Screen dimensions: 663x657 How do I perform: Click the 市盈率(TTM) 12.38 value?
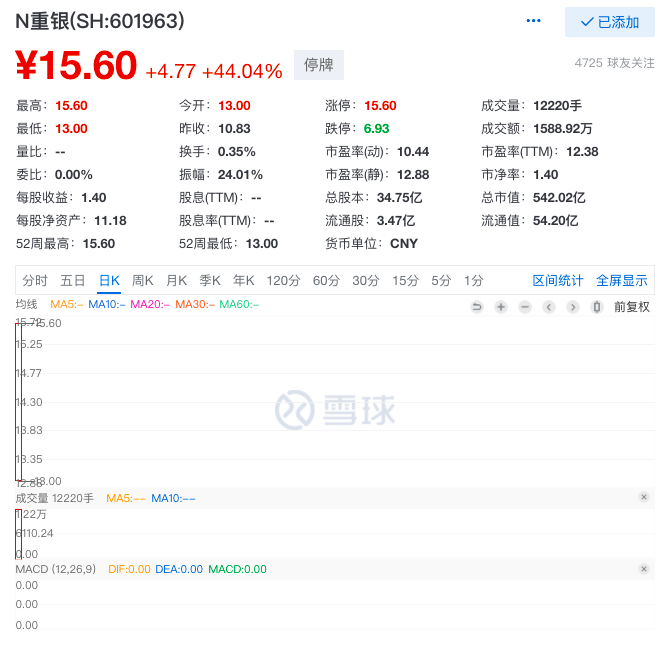click(582, 151)
